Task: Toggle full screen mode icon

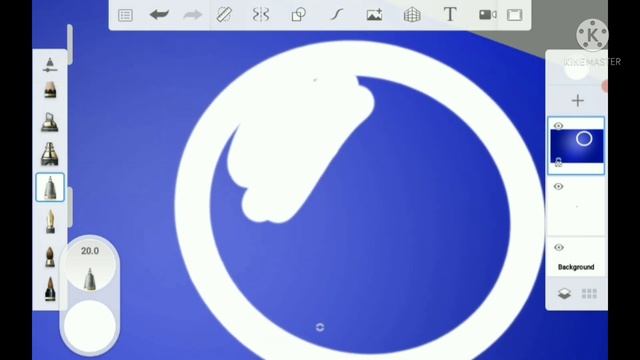Action: (x=514, y=15)
